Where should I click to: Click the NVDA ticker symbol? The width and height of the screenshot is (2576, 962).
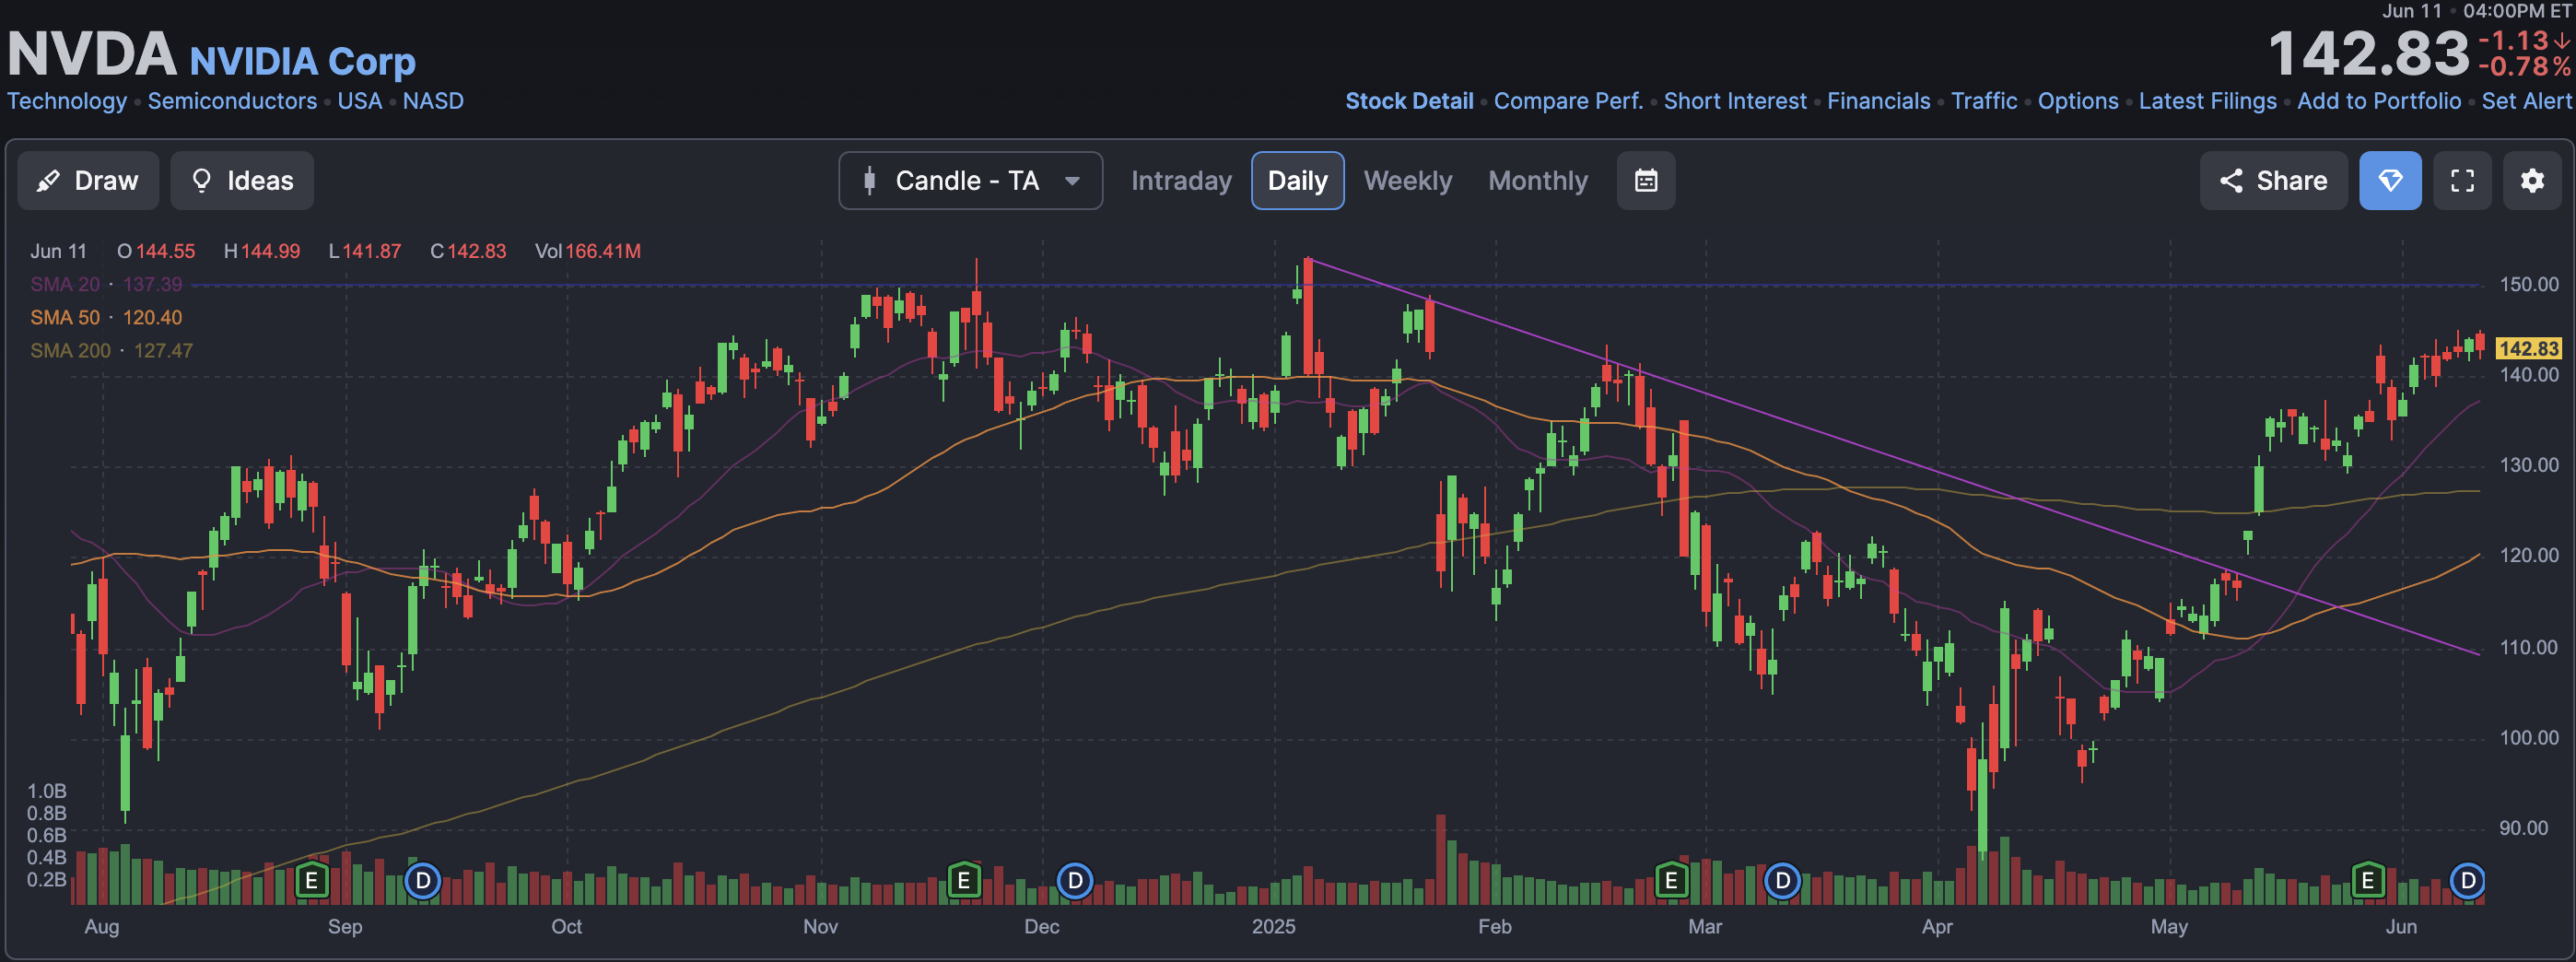91,53
